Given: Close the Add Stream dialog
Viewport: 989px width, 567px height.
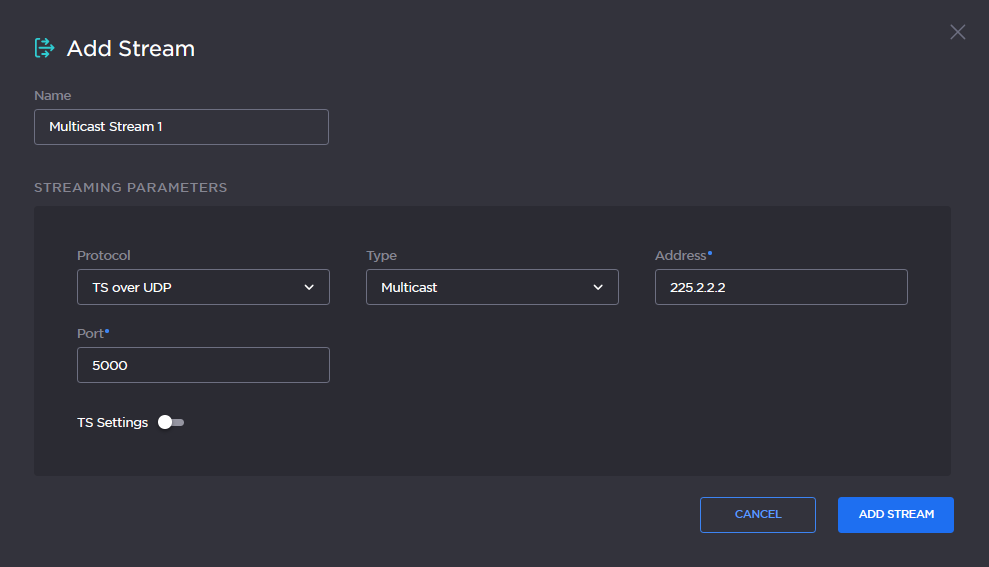Looking at the screenshot, I should [x=957, y=32].
